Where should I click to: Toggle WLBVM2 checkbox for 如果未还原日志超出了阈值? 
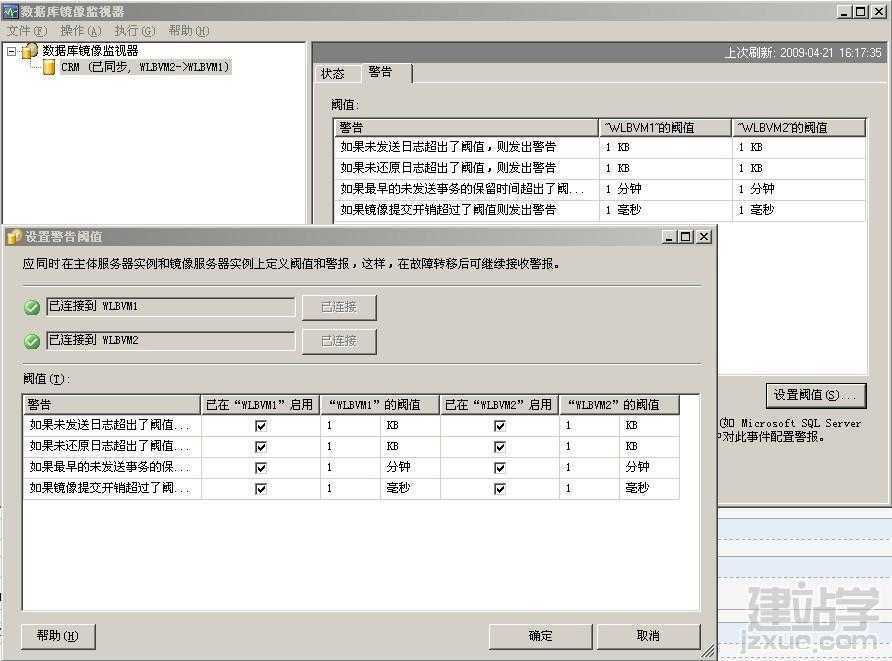[499, 447]
